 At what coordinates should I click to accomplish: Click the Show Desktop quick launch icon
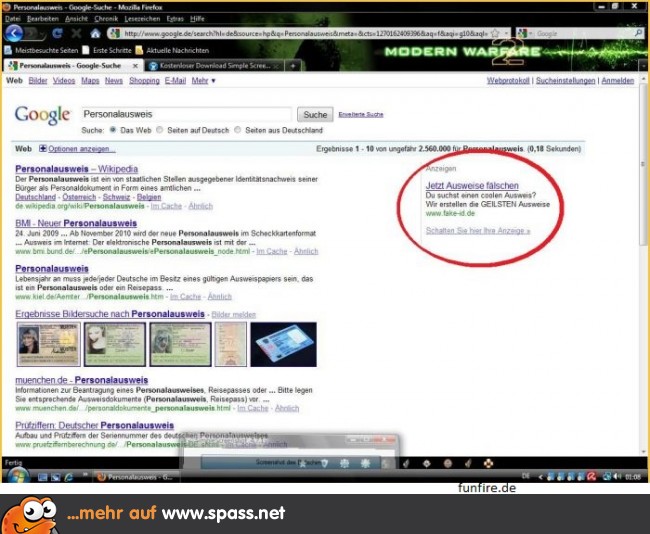coord(42,477)
